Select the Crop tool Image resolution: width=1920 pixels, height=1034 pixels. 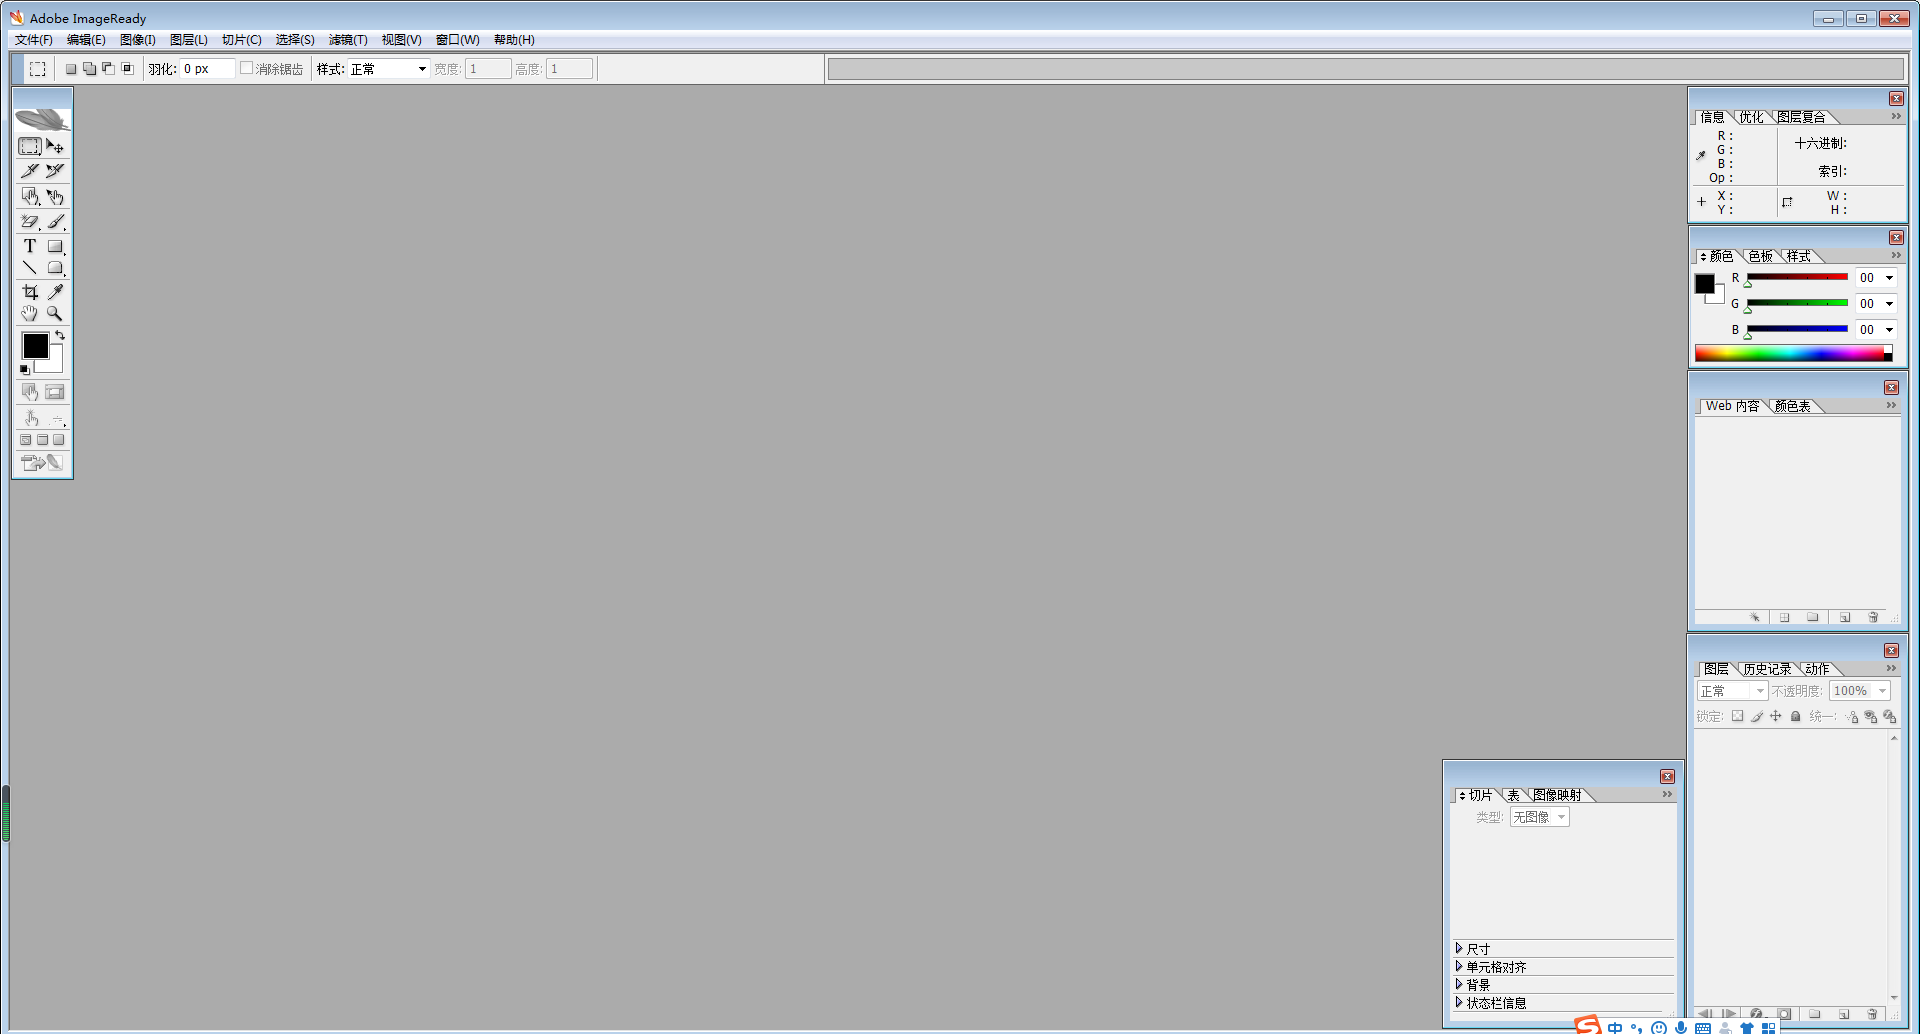click(30, 292)
